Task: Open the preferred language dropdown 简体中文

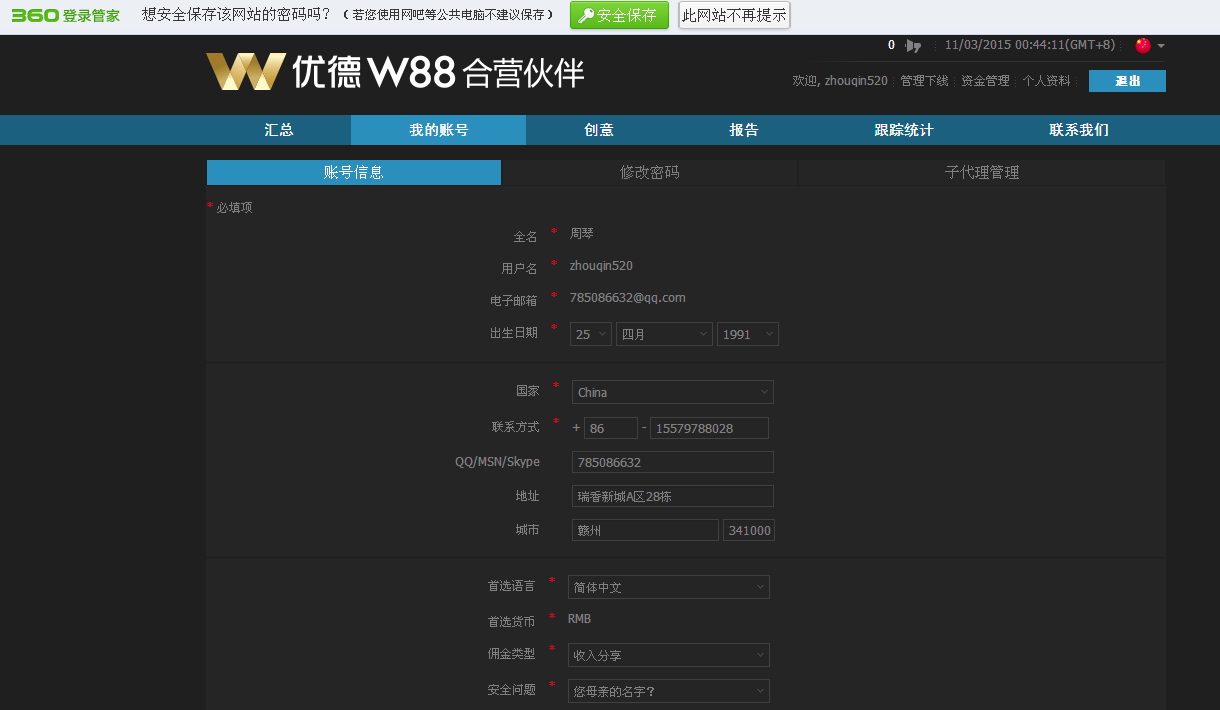Action: click(x=668, y=587)
